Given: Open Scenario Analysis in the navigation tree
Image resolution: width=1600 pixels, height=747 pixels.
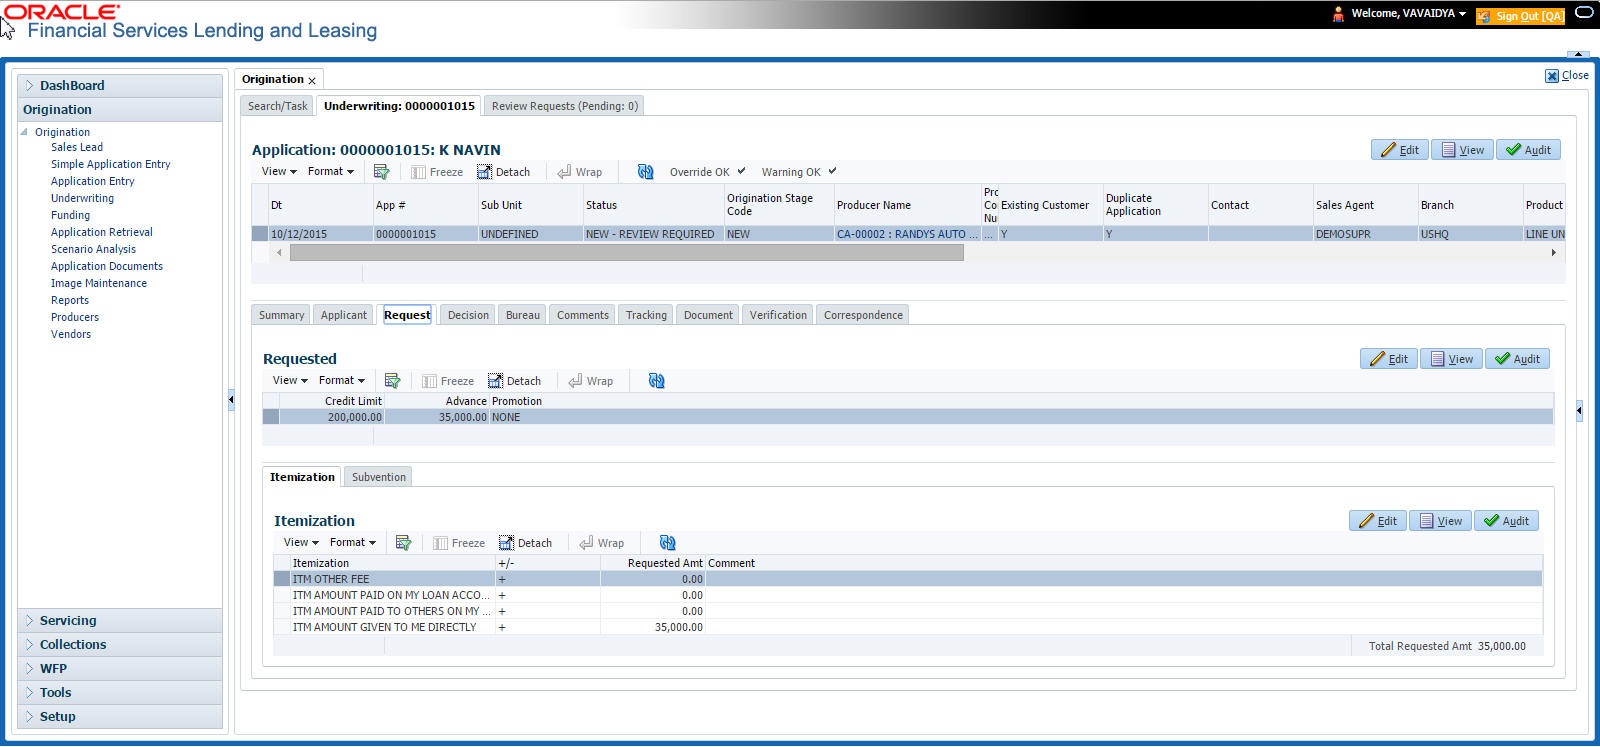Looking at the screenshot, I should [x=94, y=249].
